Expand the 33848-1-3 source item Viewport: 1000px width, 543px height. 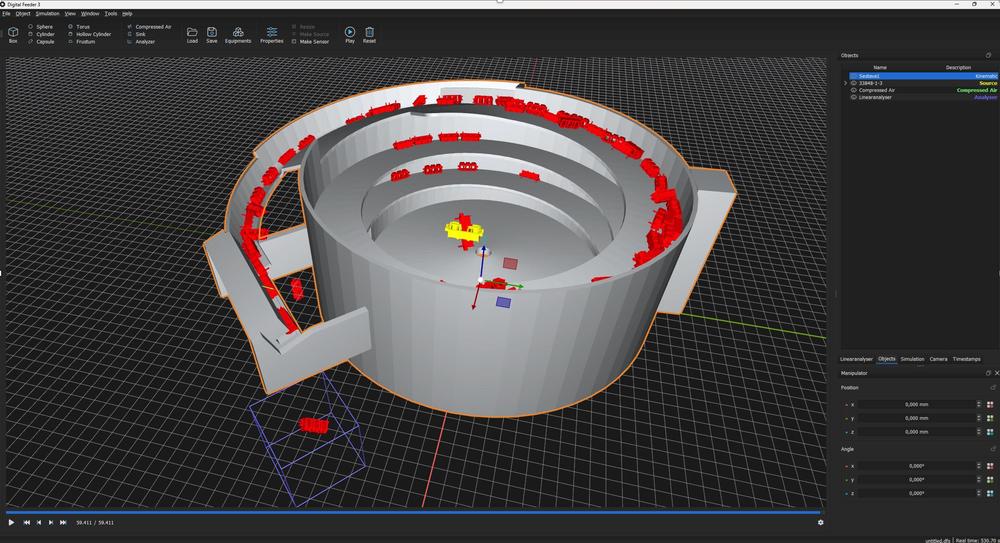(846, 83)
